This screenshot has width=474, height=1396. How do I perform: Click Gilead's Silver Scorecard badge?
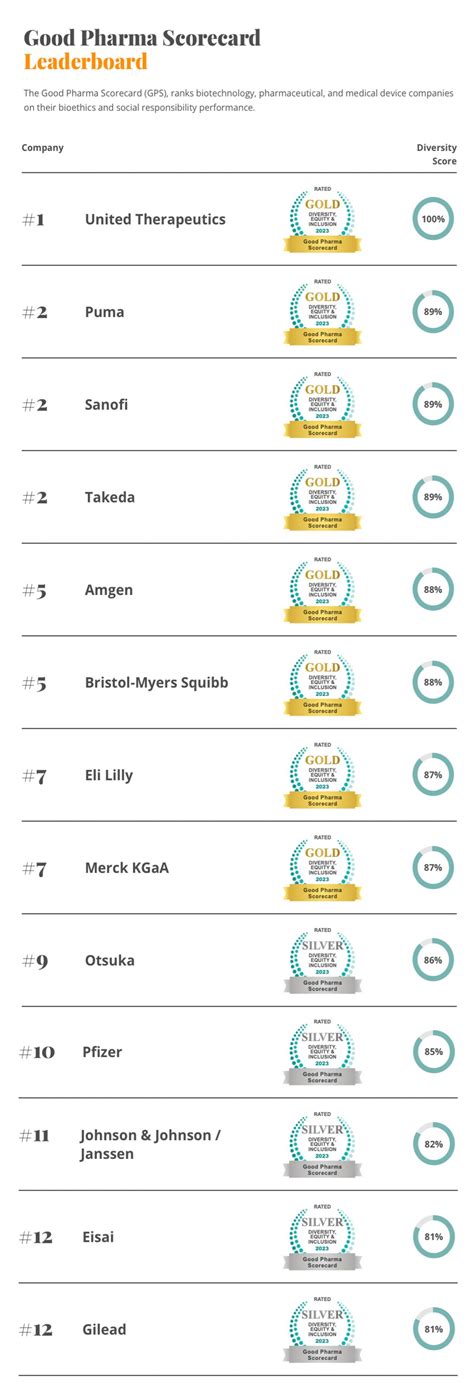[x=322, y=1330]
